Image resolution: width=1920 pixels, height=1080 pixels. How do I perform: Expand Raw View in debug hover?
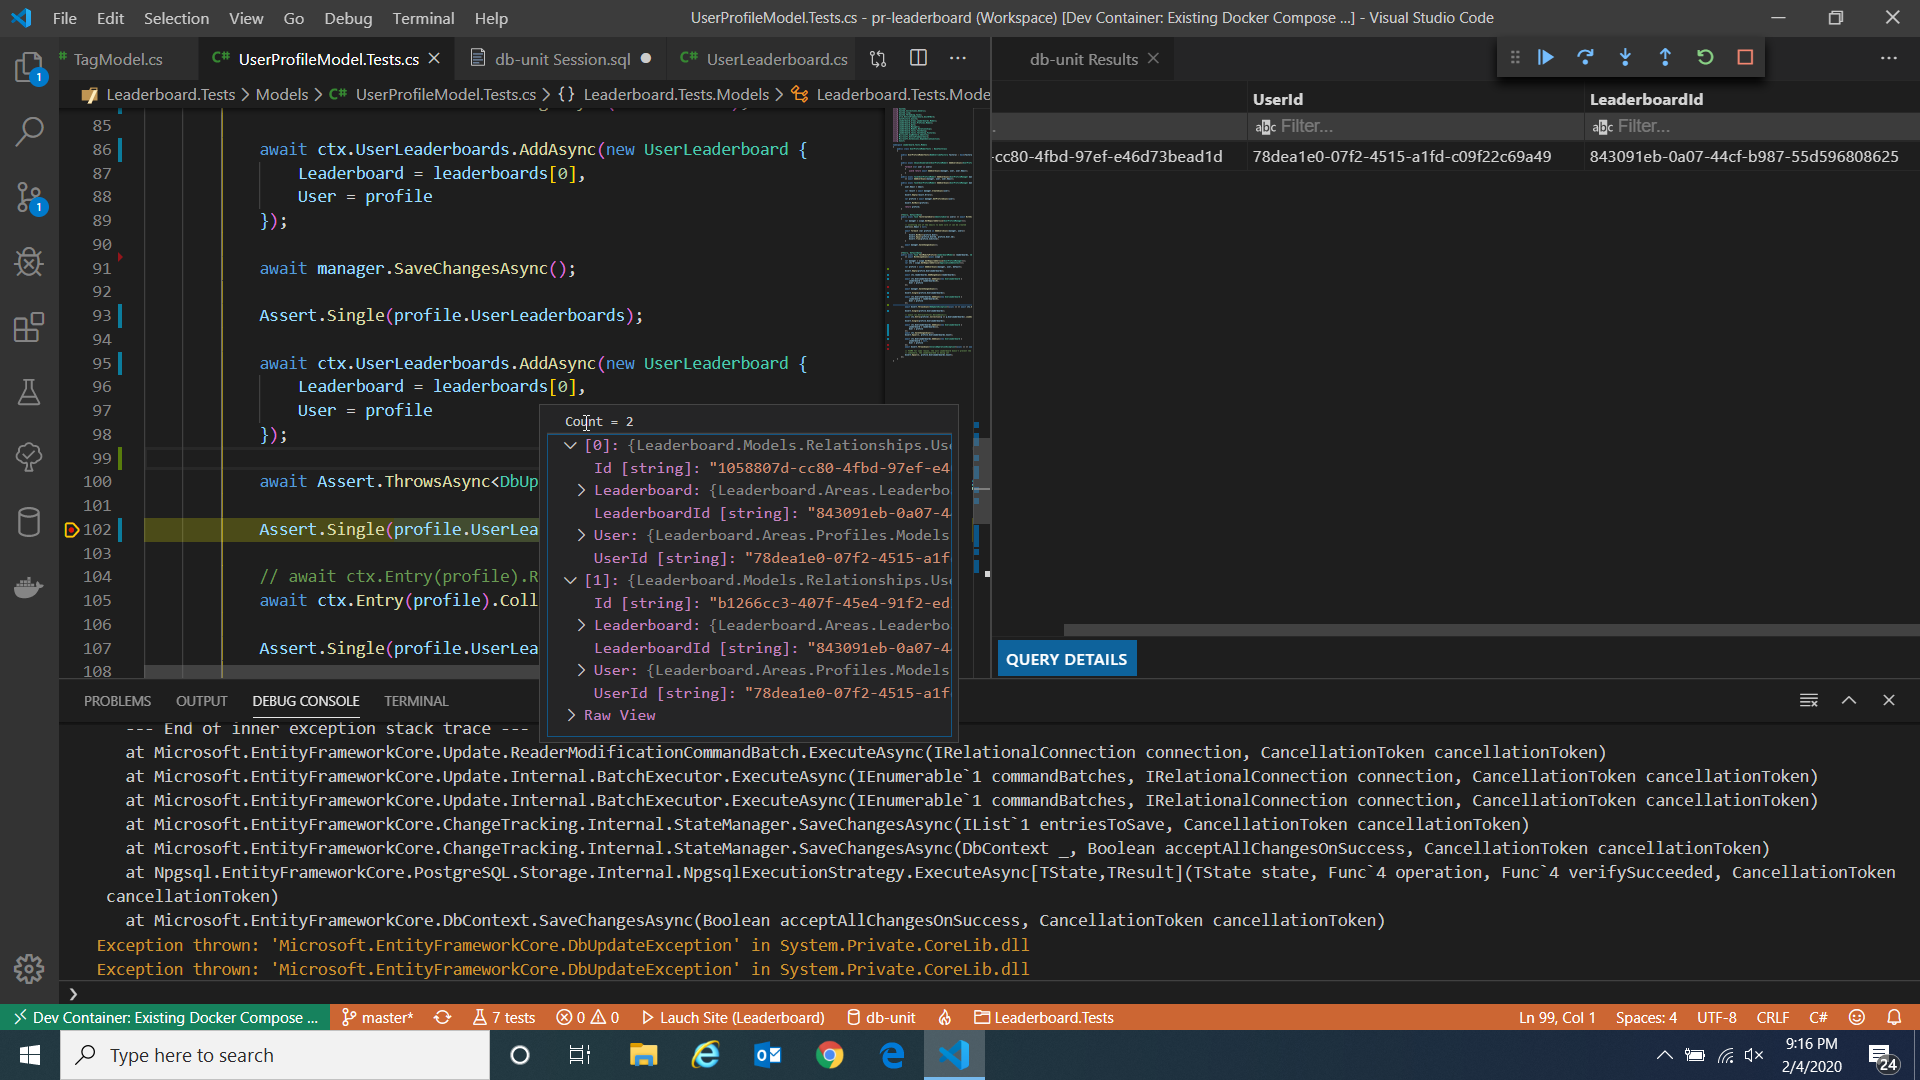tap(571, 716)
